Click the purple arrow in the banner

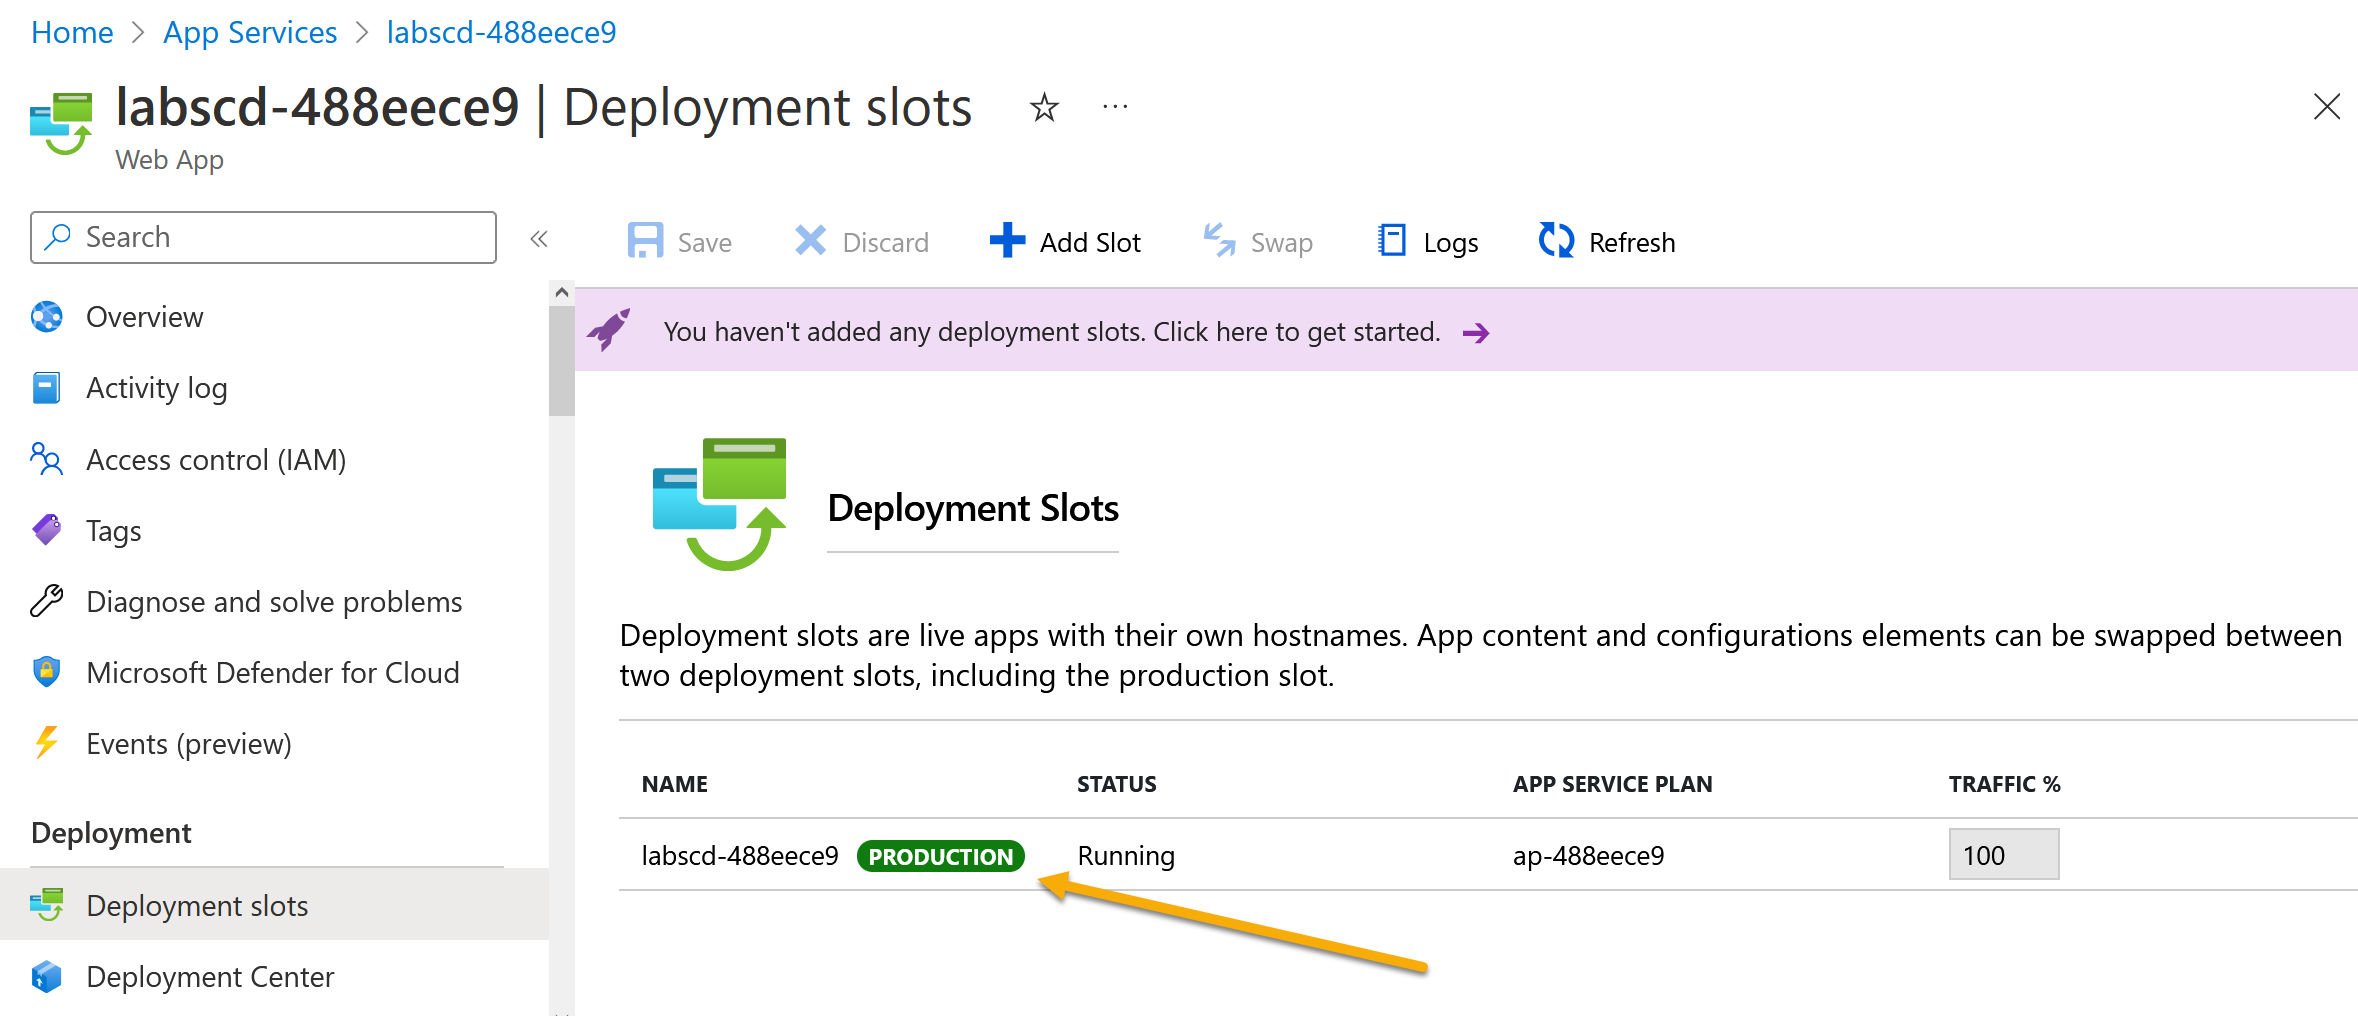click(1476, 333)
